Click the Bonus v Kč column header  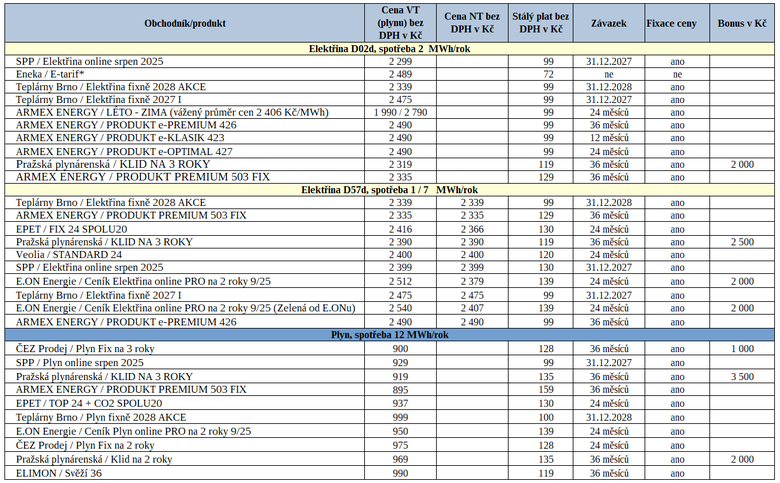743,22
